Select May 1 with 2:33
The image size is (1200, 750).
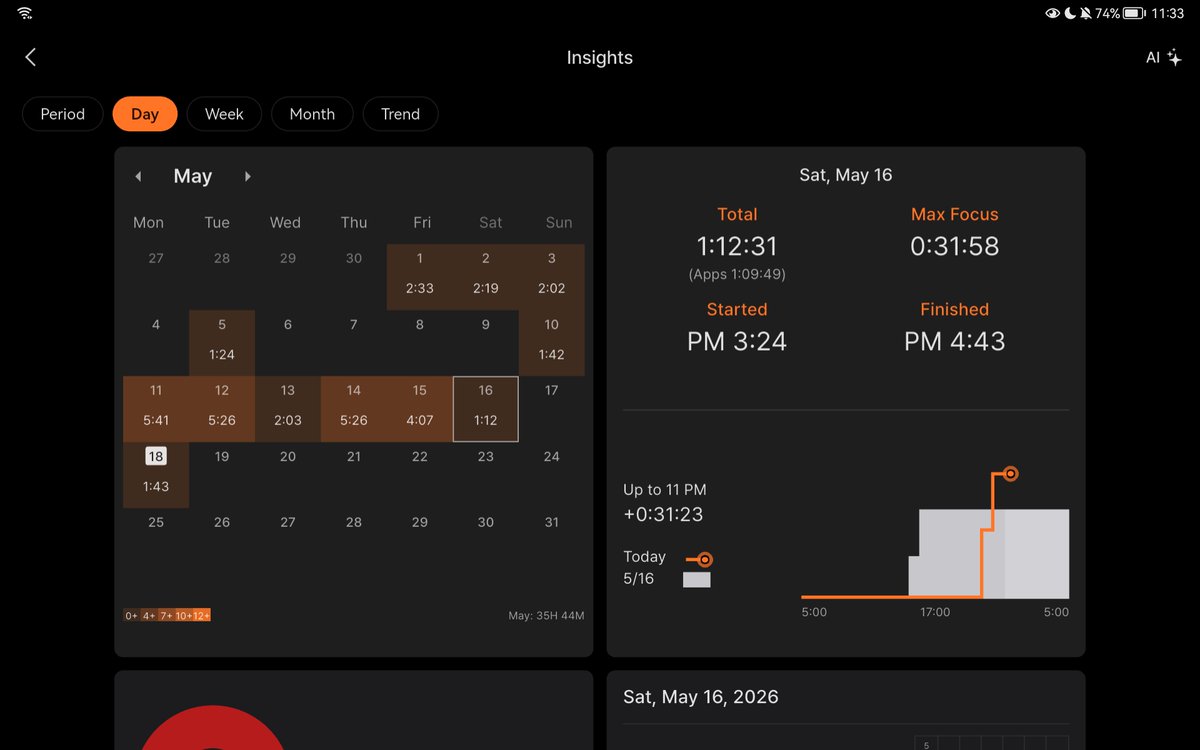click(x=420, y=277)
